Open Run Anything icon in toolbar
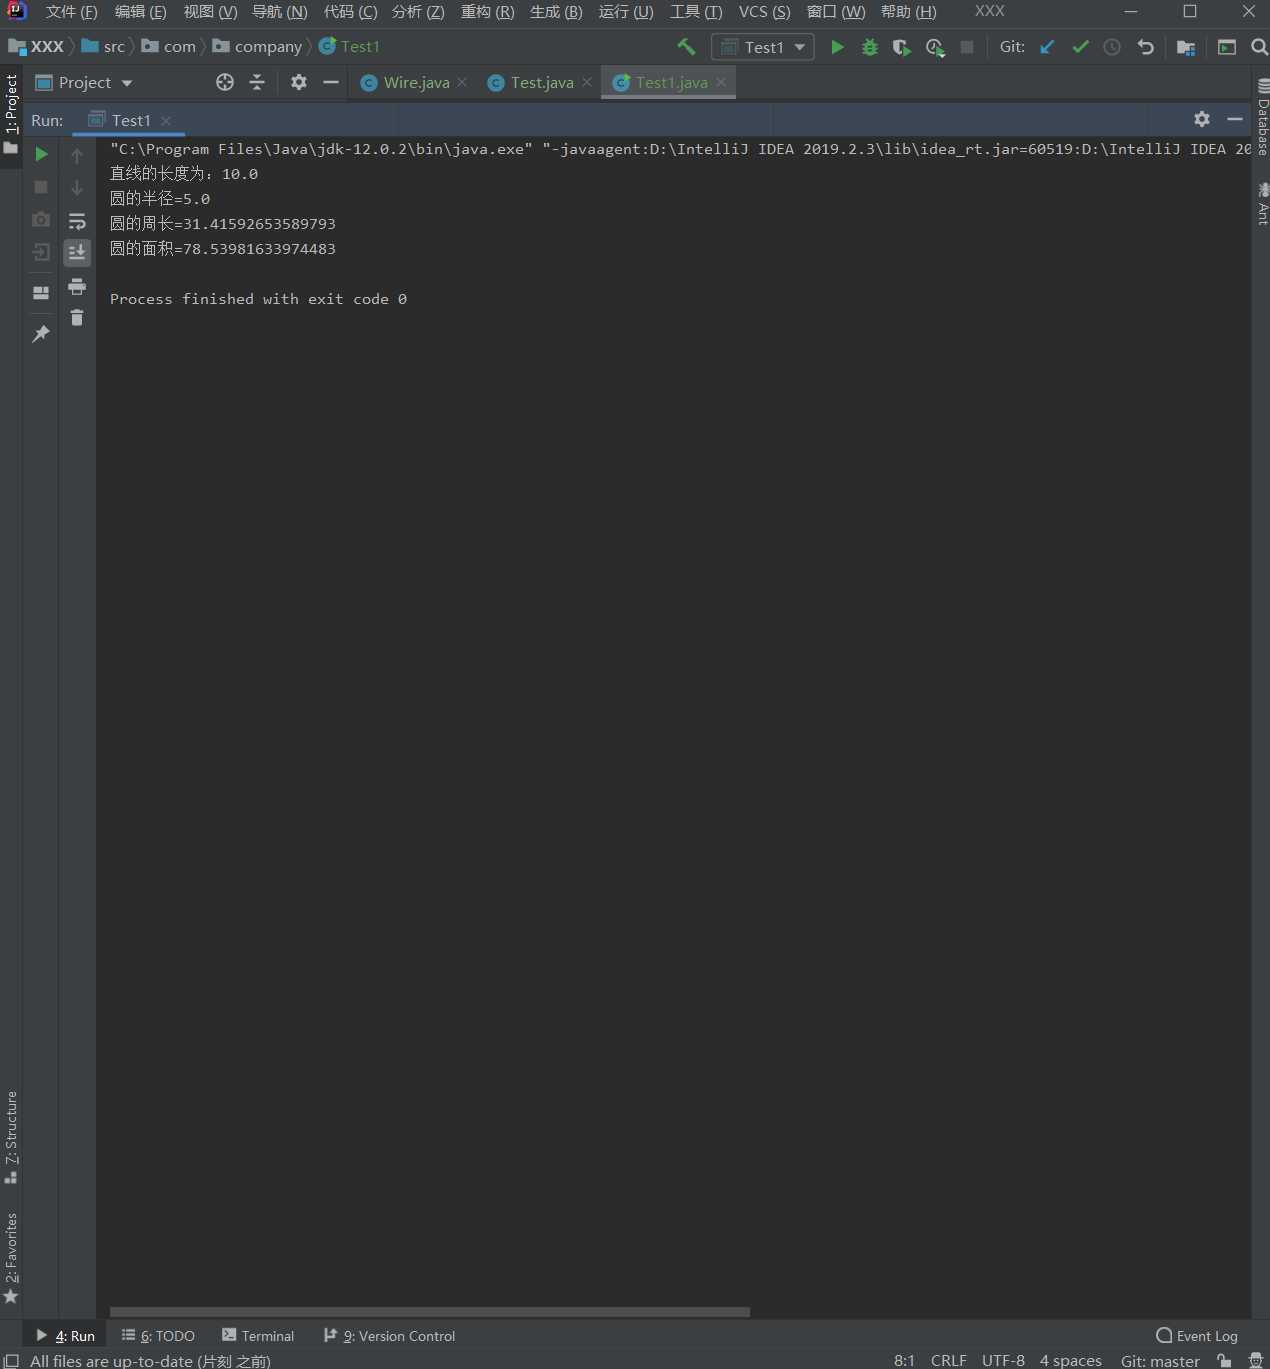The width and height of the screenshot is (1270, 1369). [x=1227, y=47]
